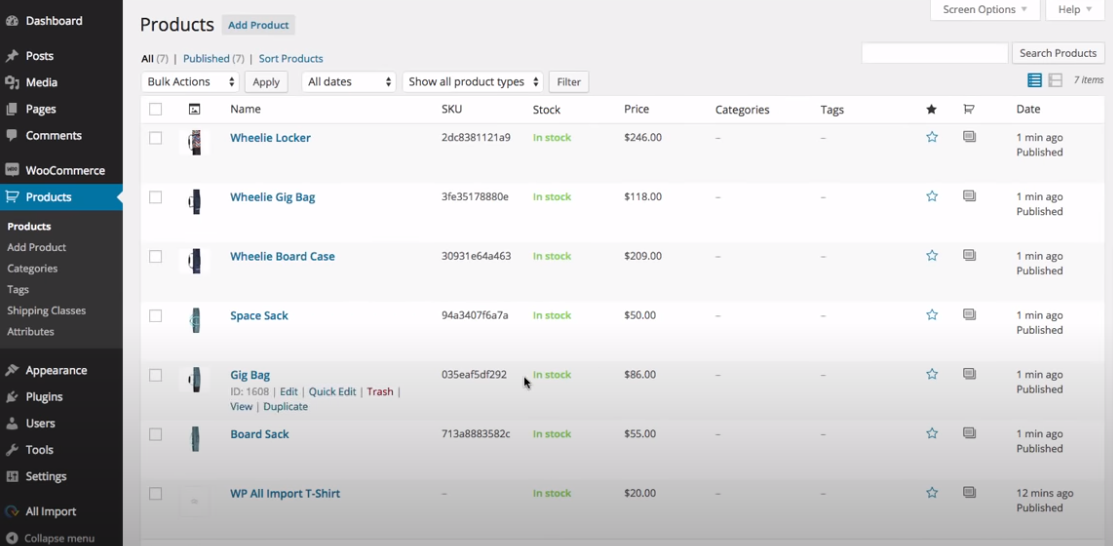The height and width of the screenshot is (546, 1113).
Task: Sort by product type cart column header
Action: click(968, 109)
